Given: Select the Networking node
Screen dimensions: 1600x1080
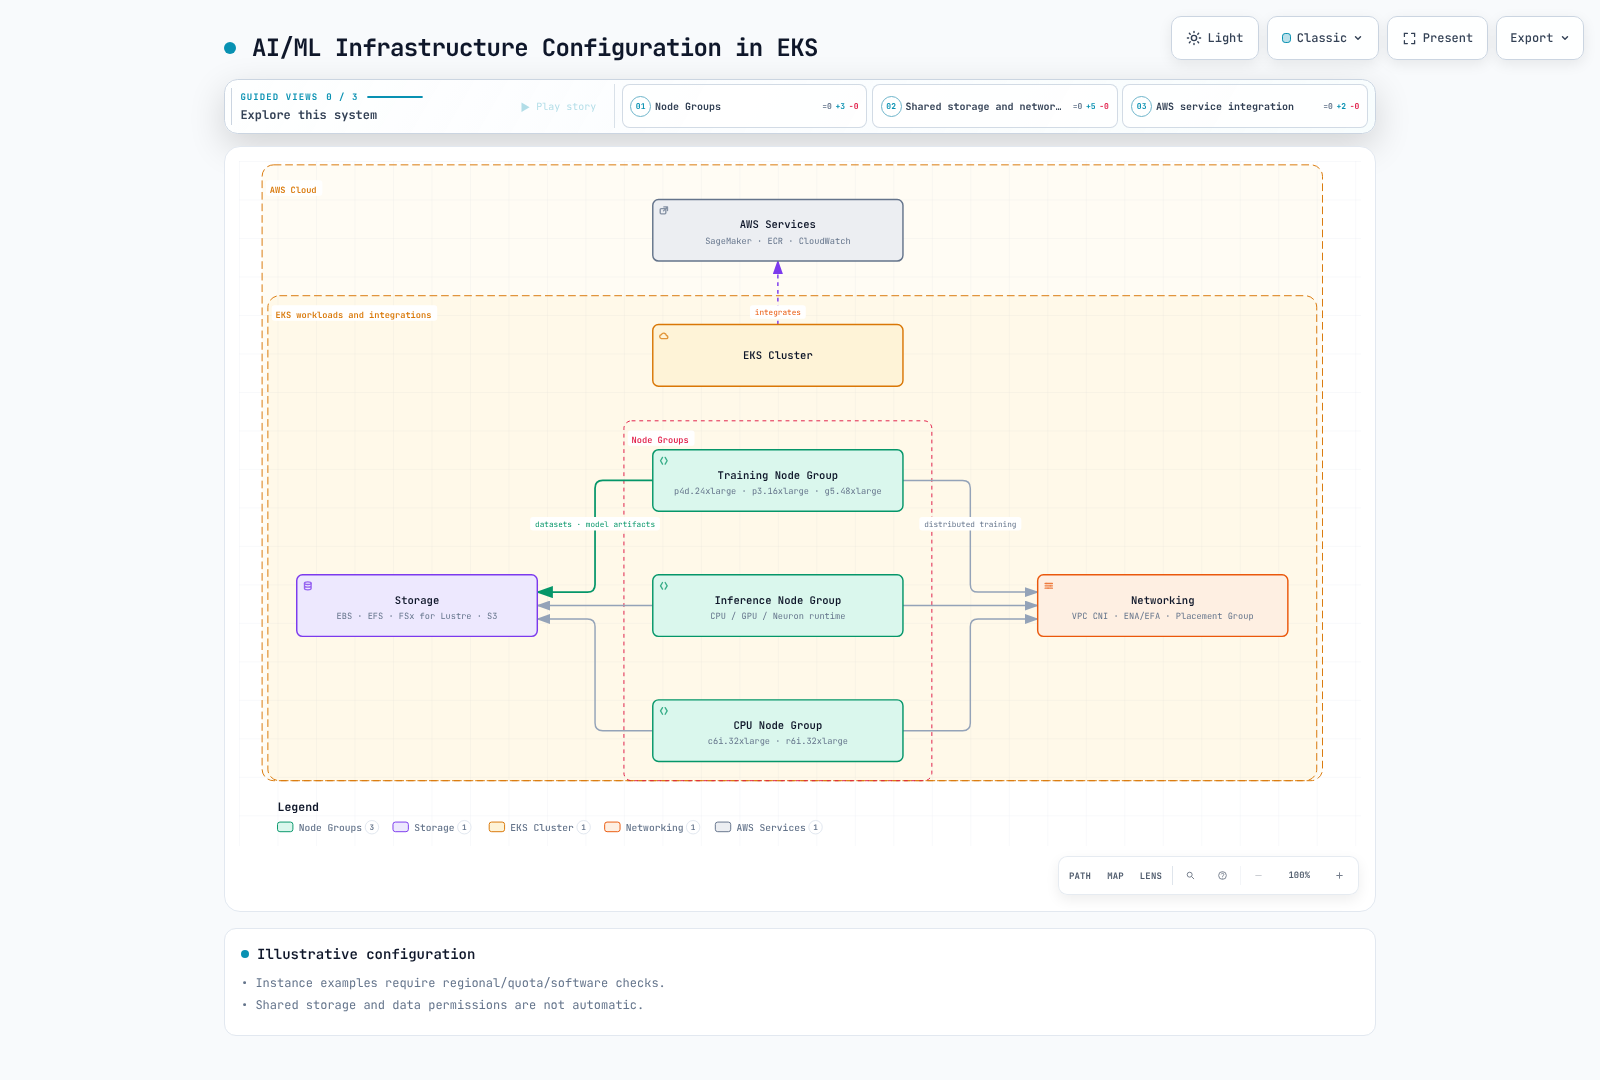Looking at the screenshot, I should click(1163, 606).
